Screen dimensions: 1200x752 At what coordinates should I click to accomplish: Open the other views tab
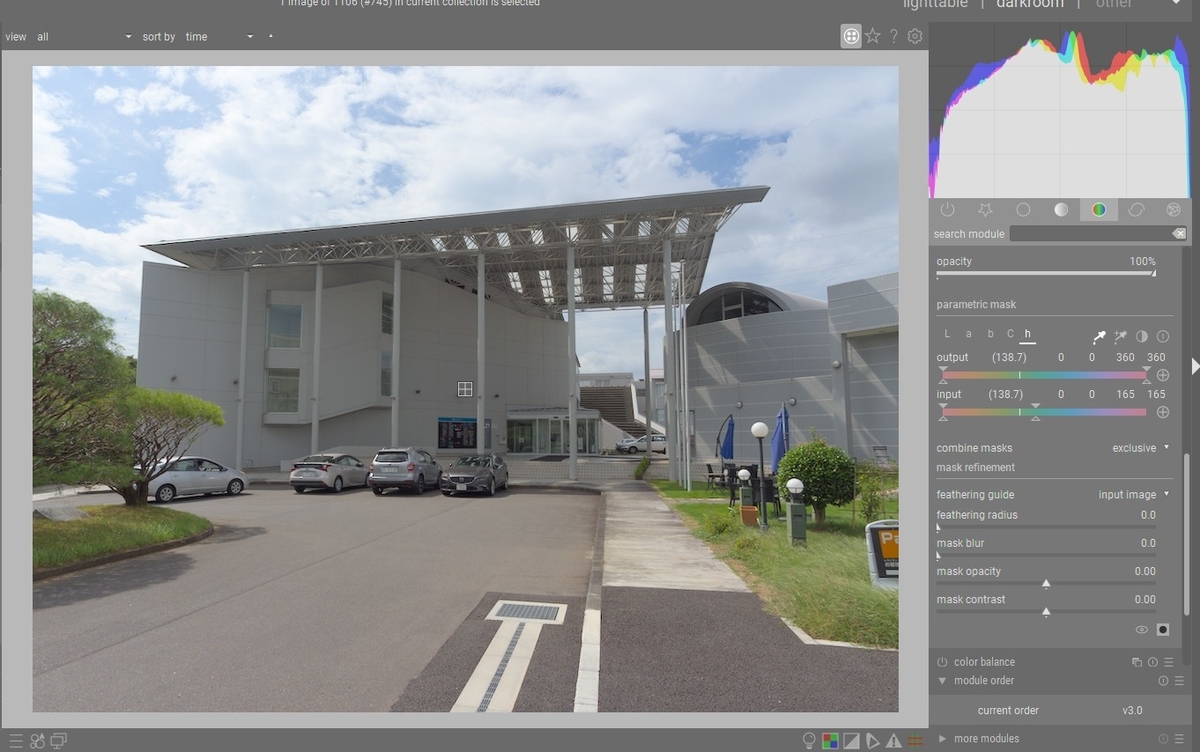coord(1114,4)
